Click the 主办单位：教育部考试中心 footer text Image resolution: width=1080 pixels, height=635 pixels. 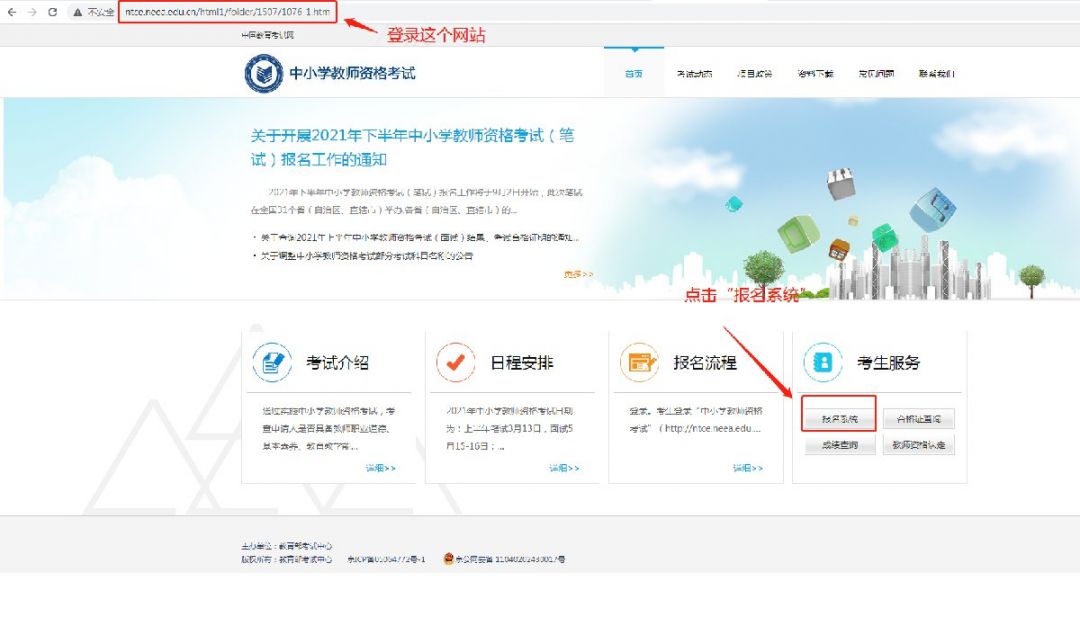tap(287, 545)
